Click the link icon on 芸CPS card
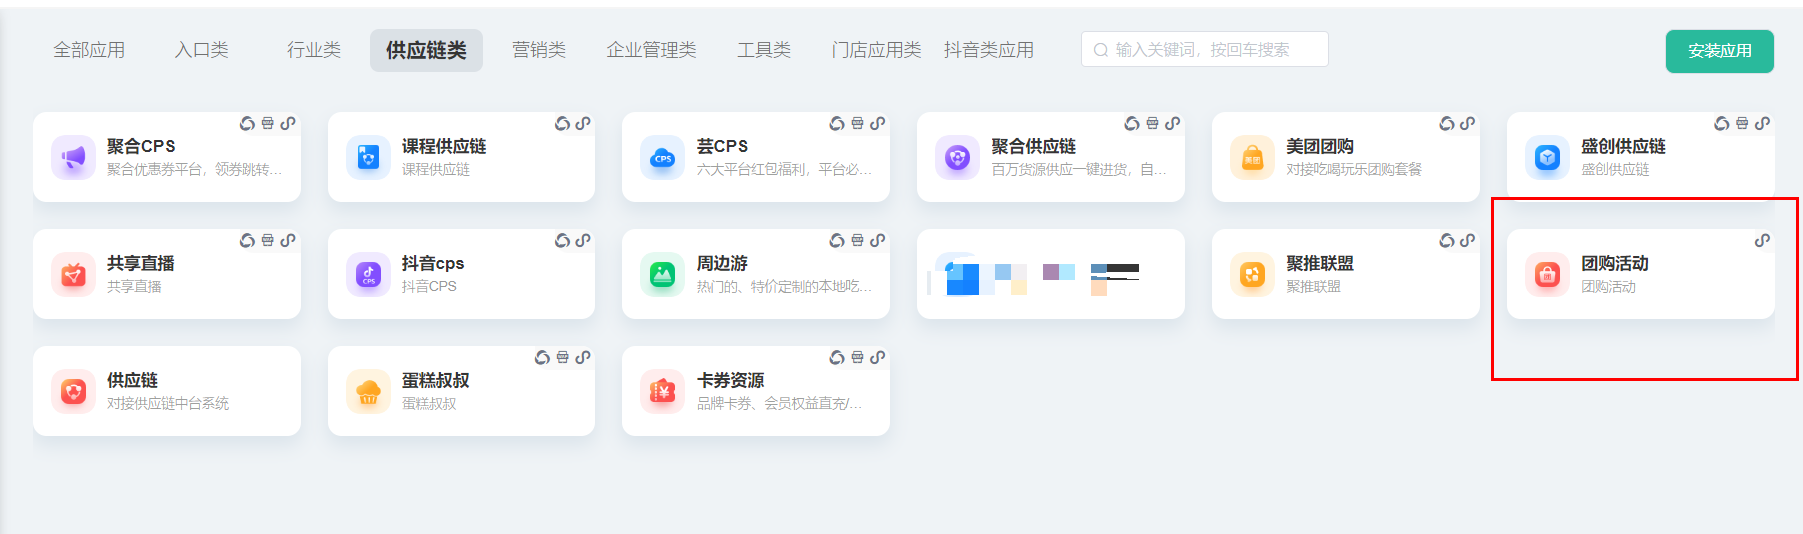1803x534 pixels. (877, 124)
